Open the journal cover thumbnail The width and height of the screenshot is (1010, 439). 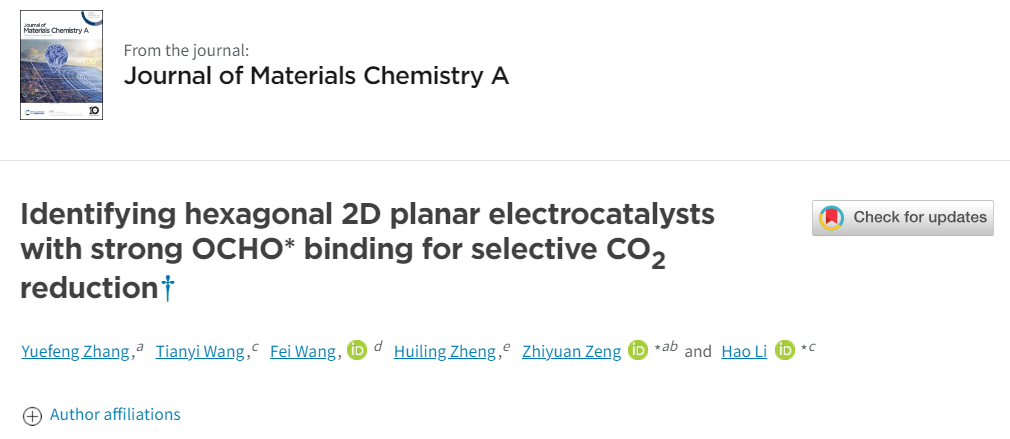point(61,66)
